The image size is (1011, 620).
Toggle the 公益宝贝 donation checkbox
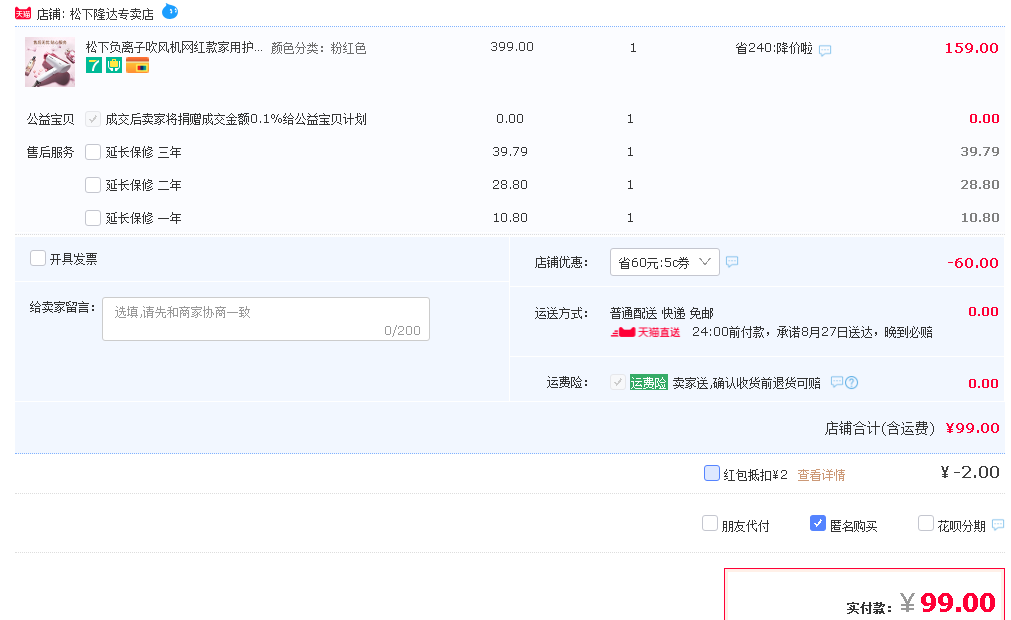coord(93,119)
